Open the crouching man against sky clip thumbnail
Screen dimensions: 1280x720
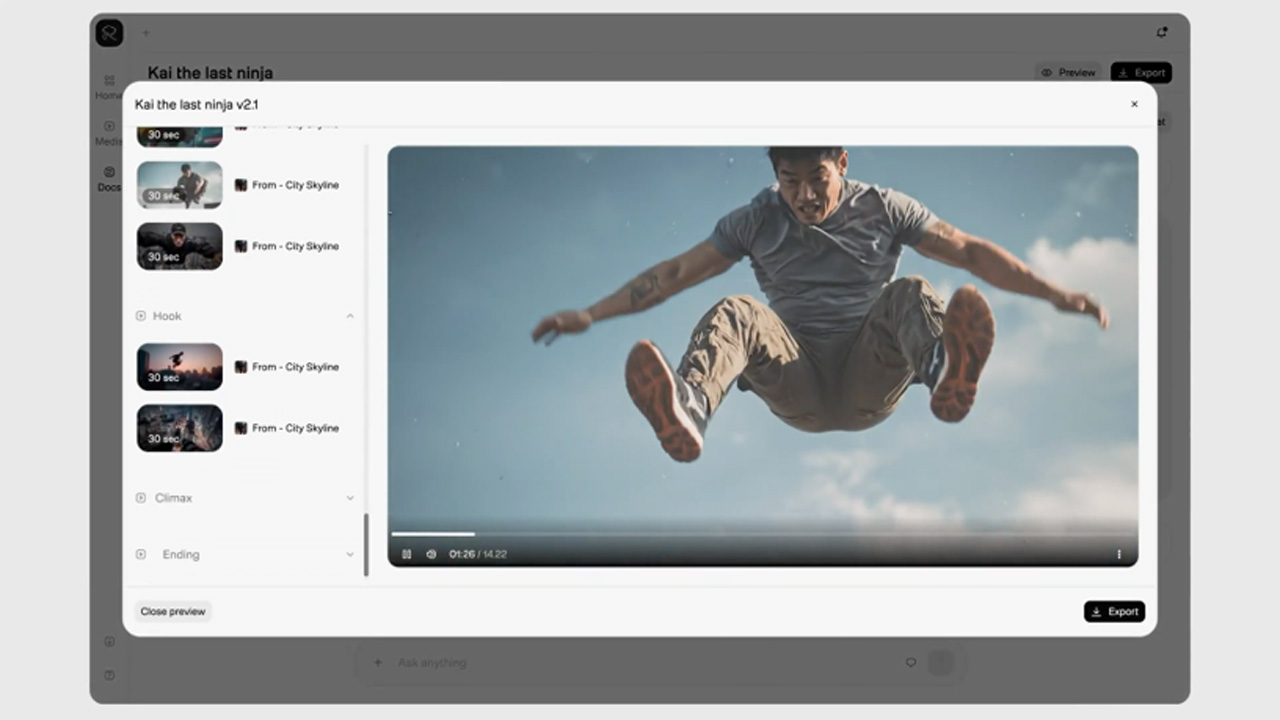pos(180,185)
